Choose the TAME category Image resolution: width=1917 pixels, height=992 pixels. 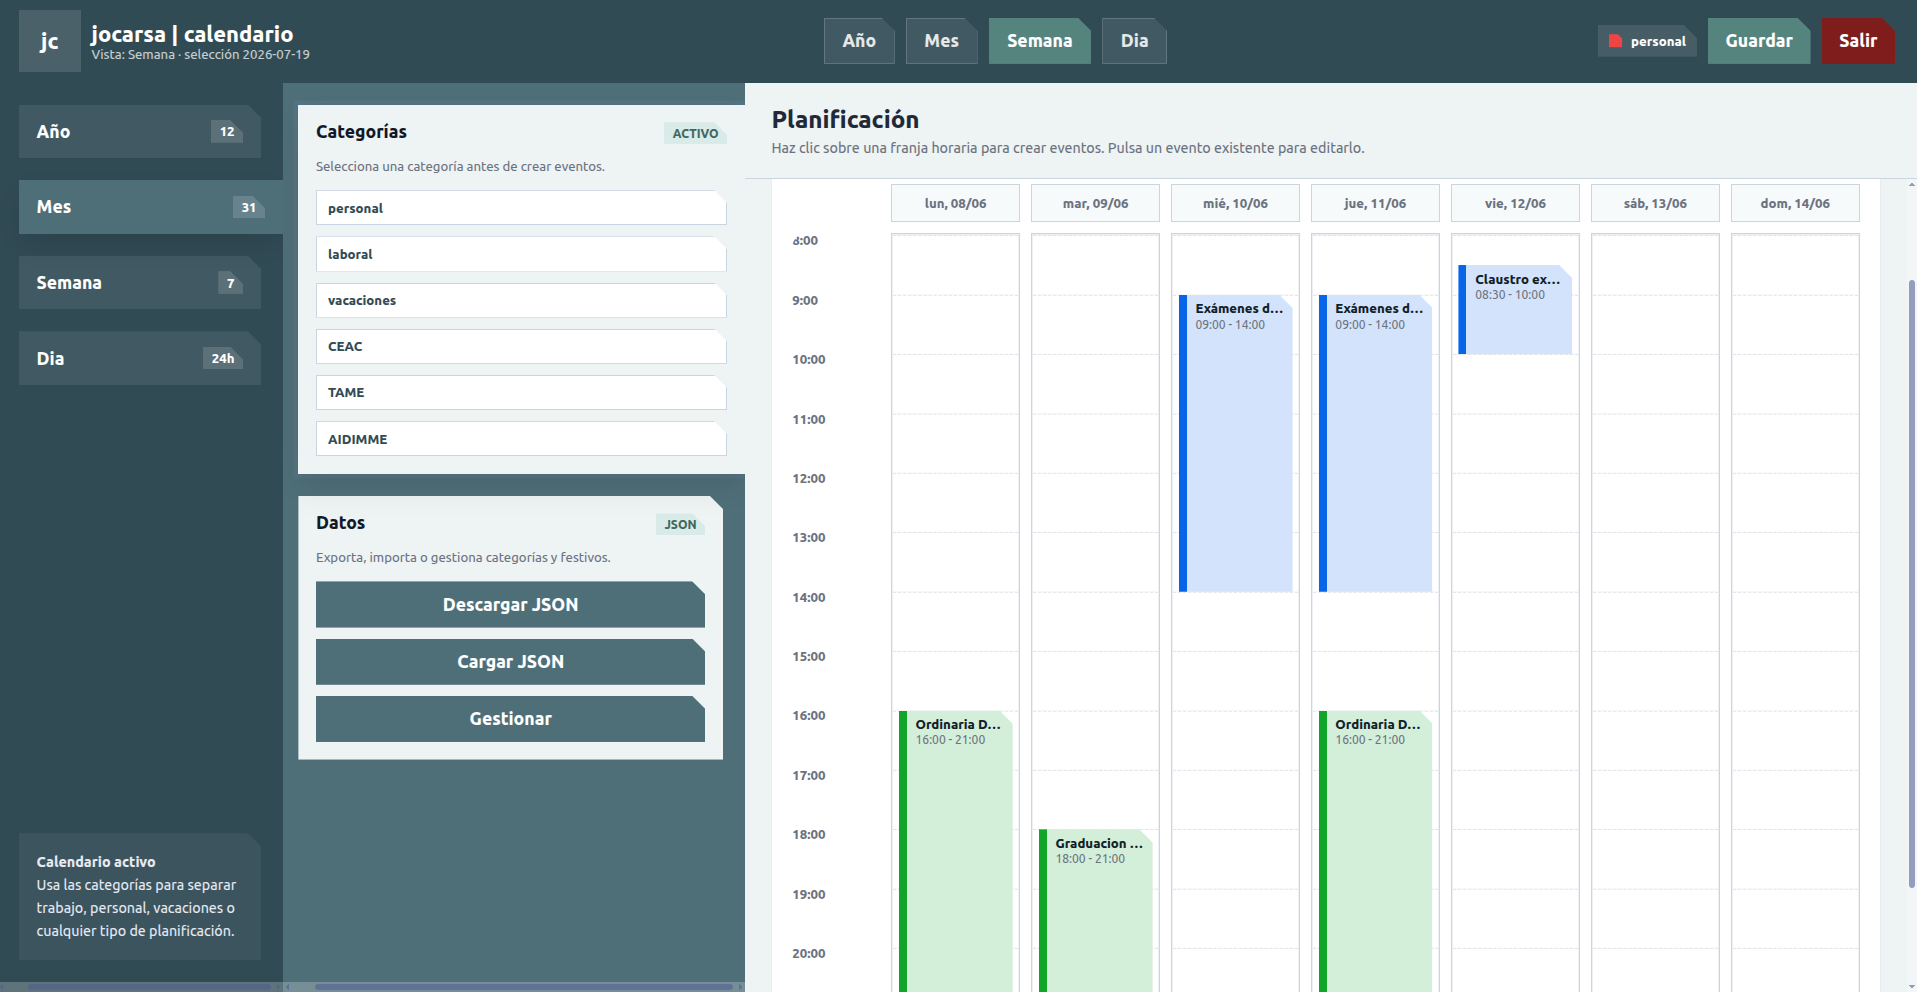(x=521, y=392)
